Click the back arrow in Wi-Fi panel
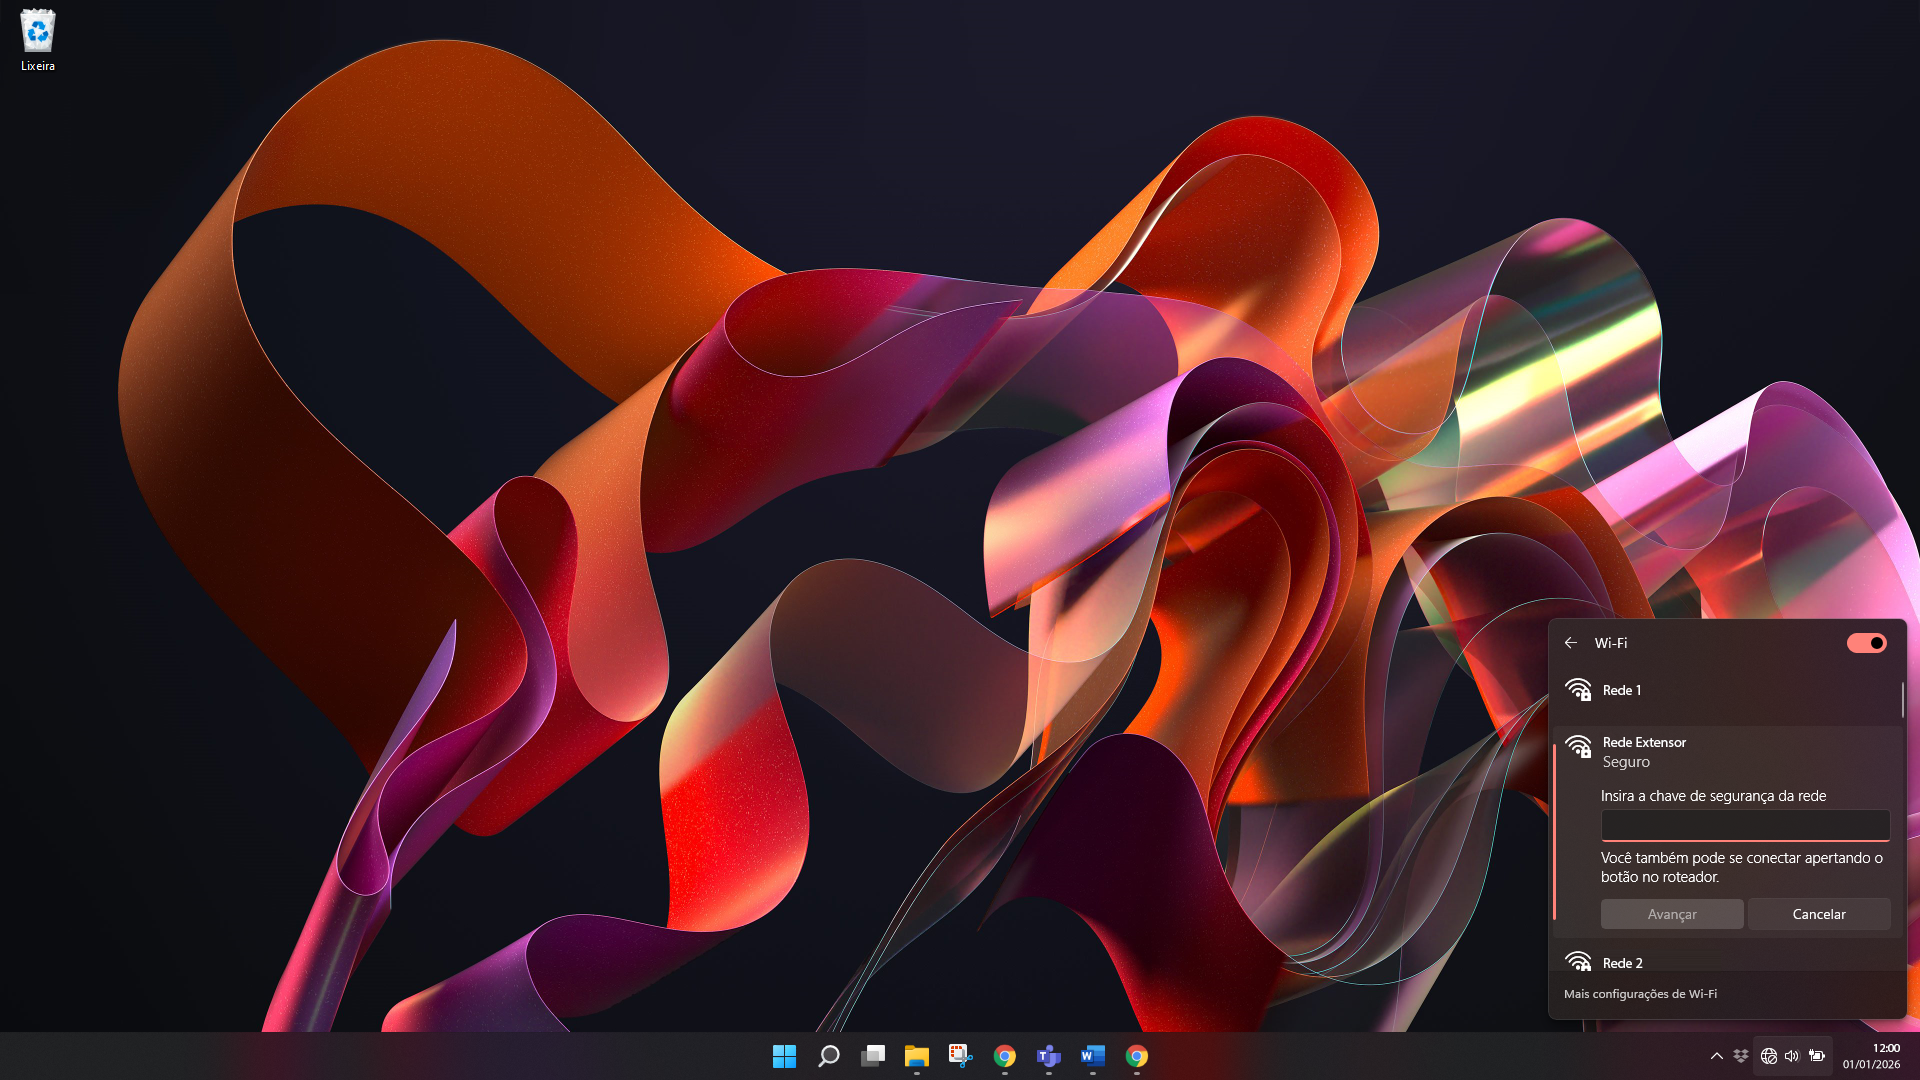 pyautogui.click(x=1571, y=643)
